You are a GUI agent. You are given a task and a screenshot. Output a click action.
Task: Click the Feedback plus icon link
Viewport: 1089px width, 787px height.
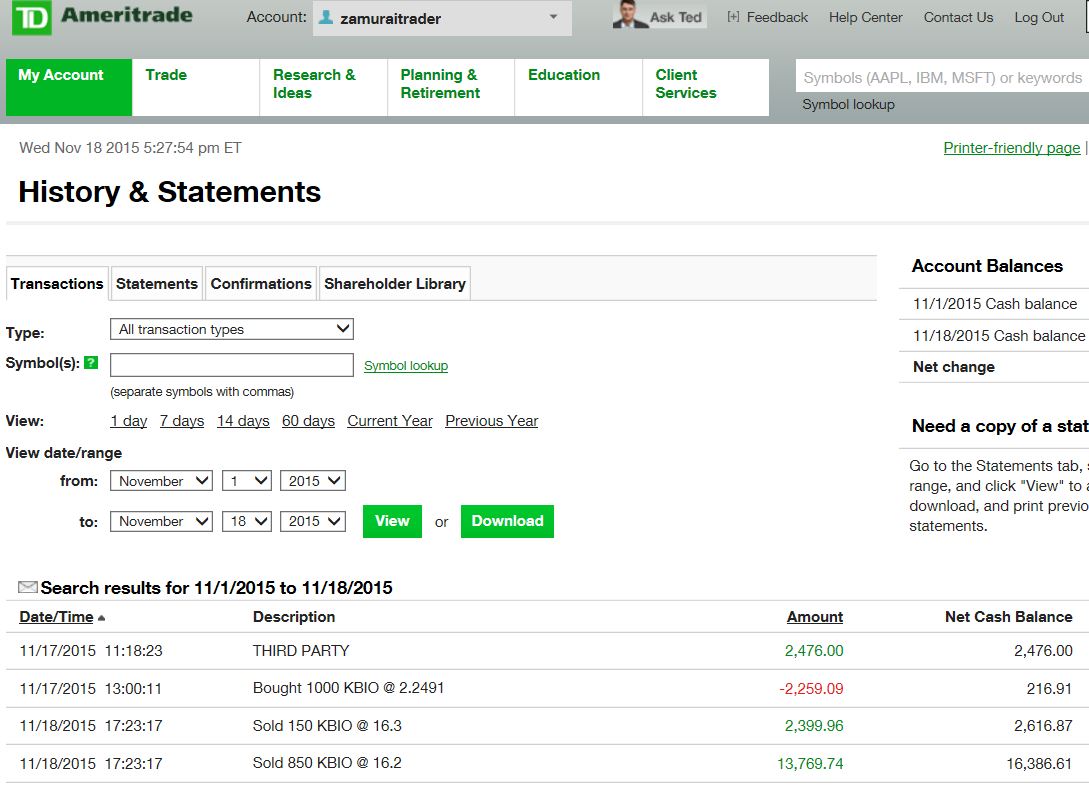point(733,17)
